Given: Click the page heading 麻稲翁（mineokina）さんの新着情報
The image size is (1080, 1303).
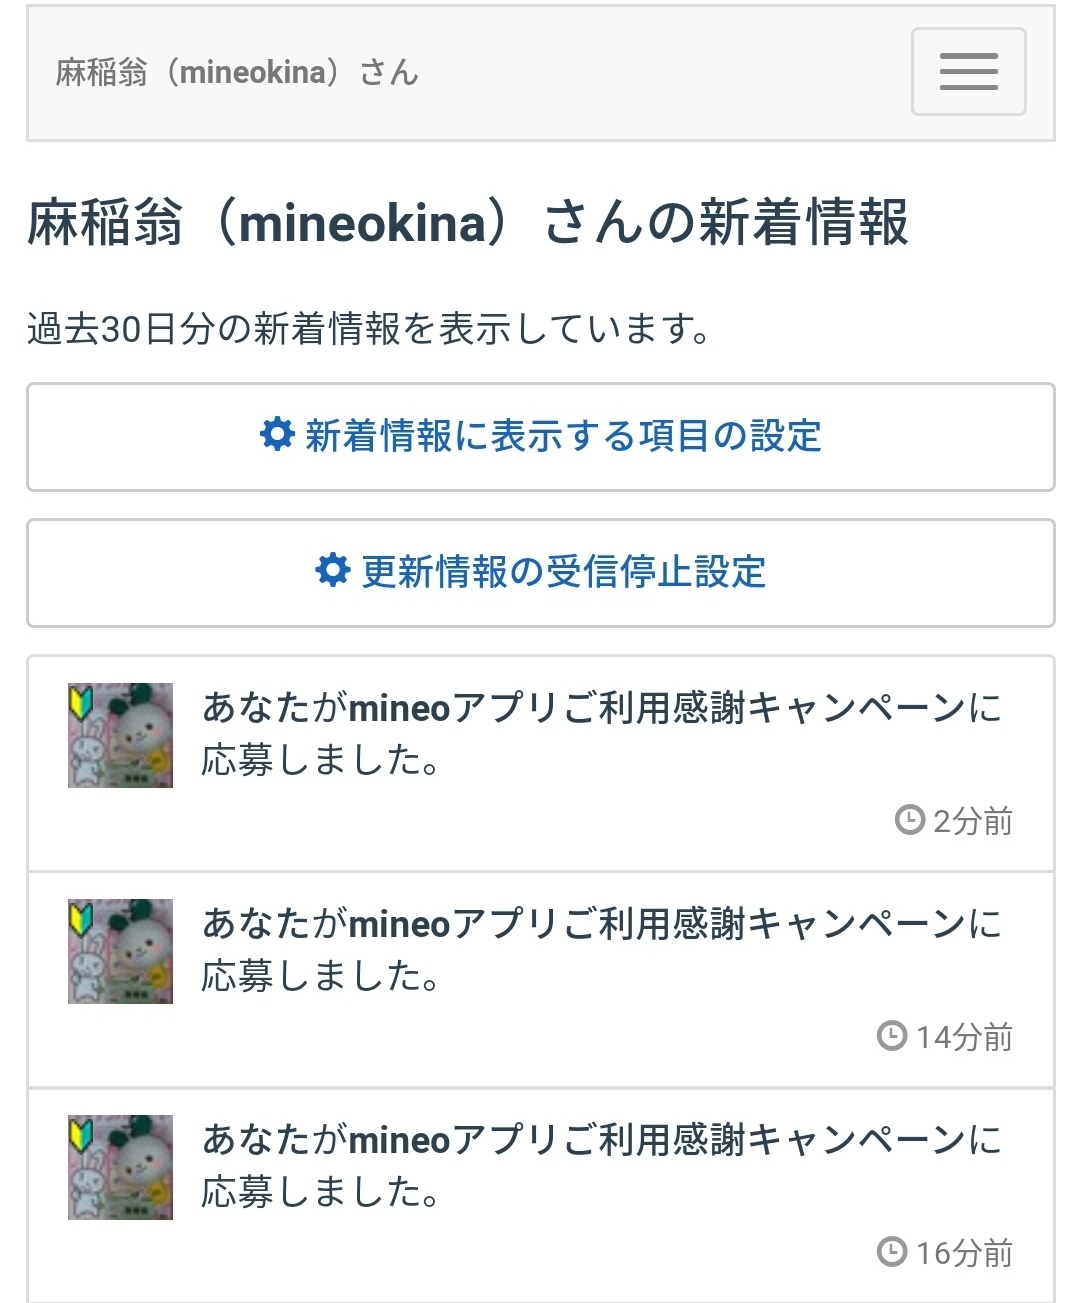Looking at the screenshot, I should click(x=467, y=222).
